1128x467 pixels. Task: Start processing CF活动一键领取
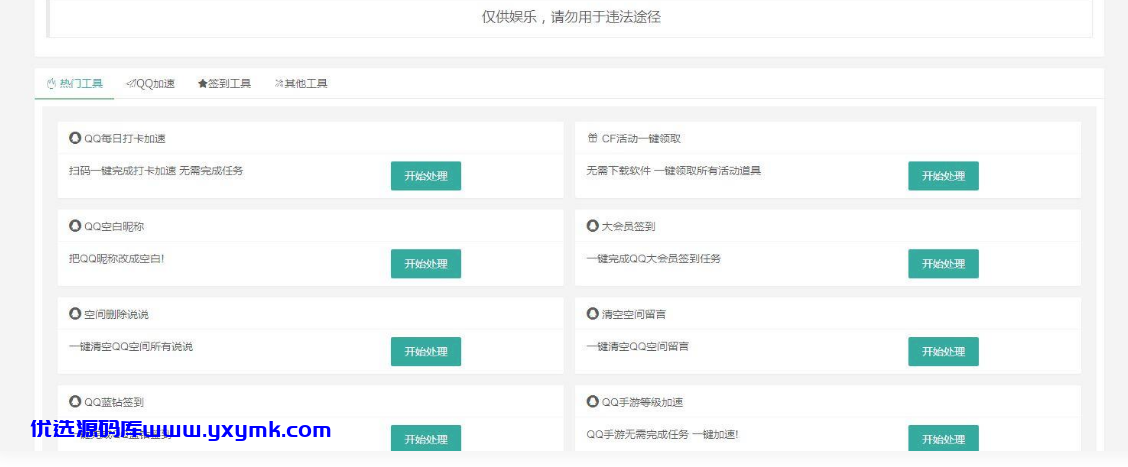pyautogui.click(x=943, y=176)
